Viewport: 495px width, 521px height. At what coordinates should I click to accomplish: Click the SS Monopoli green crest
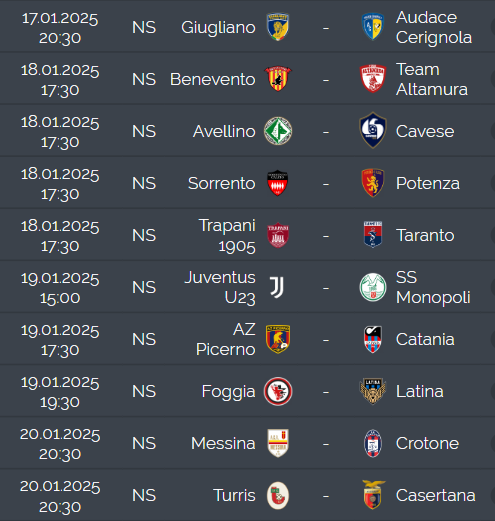tap(373, 287)
